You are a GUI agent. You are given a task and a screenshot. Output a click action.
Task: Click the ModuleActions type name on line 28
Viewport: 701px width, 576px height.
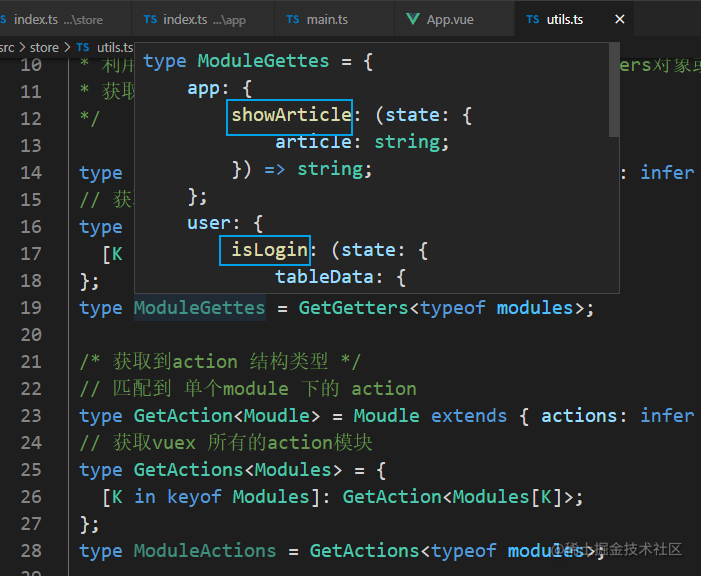click(205, 551)
